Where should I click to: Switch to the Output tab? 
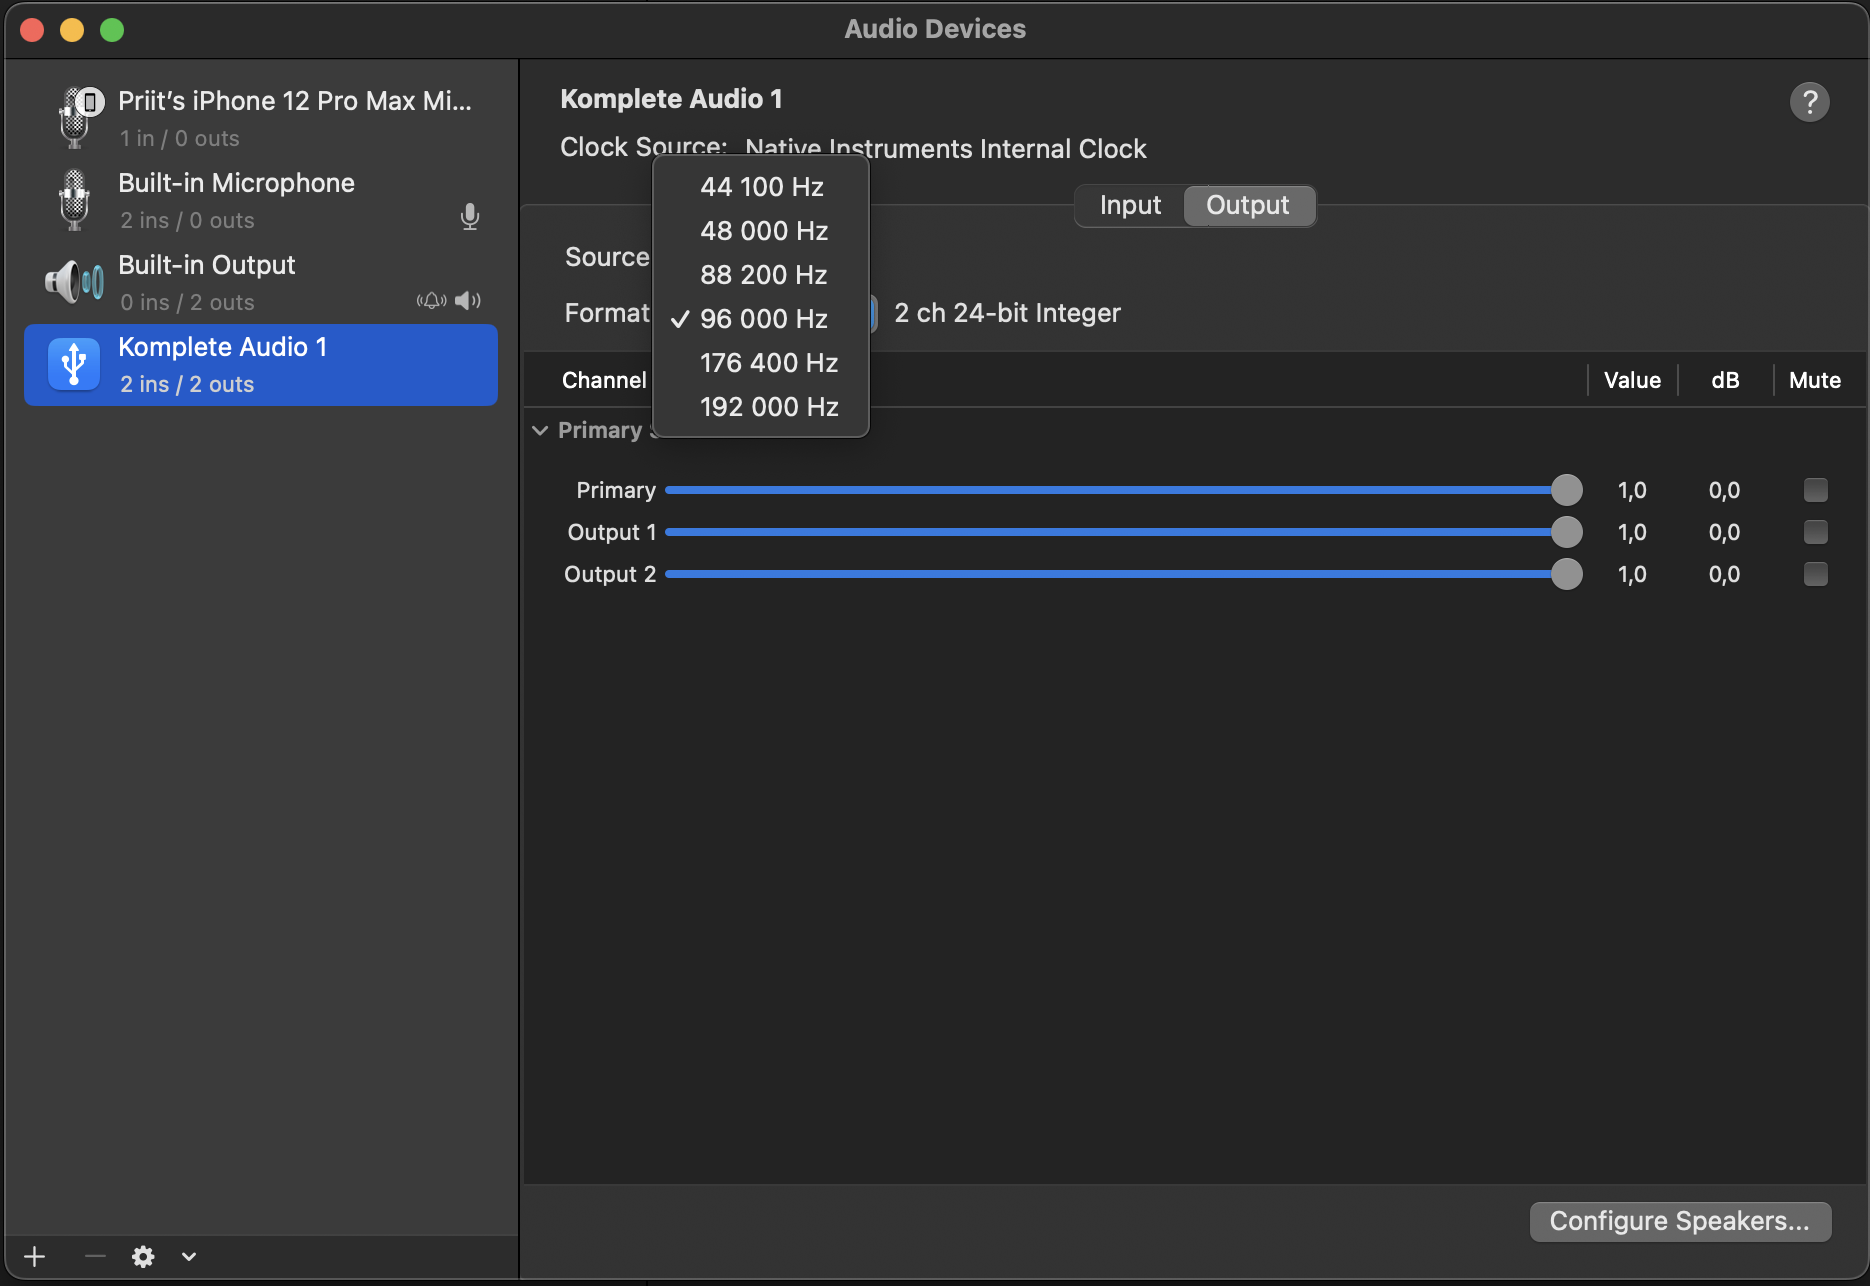(x=1248, y=206)
